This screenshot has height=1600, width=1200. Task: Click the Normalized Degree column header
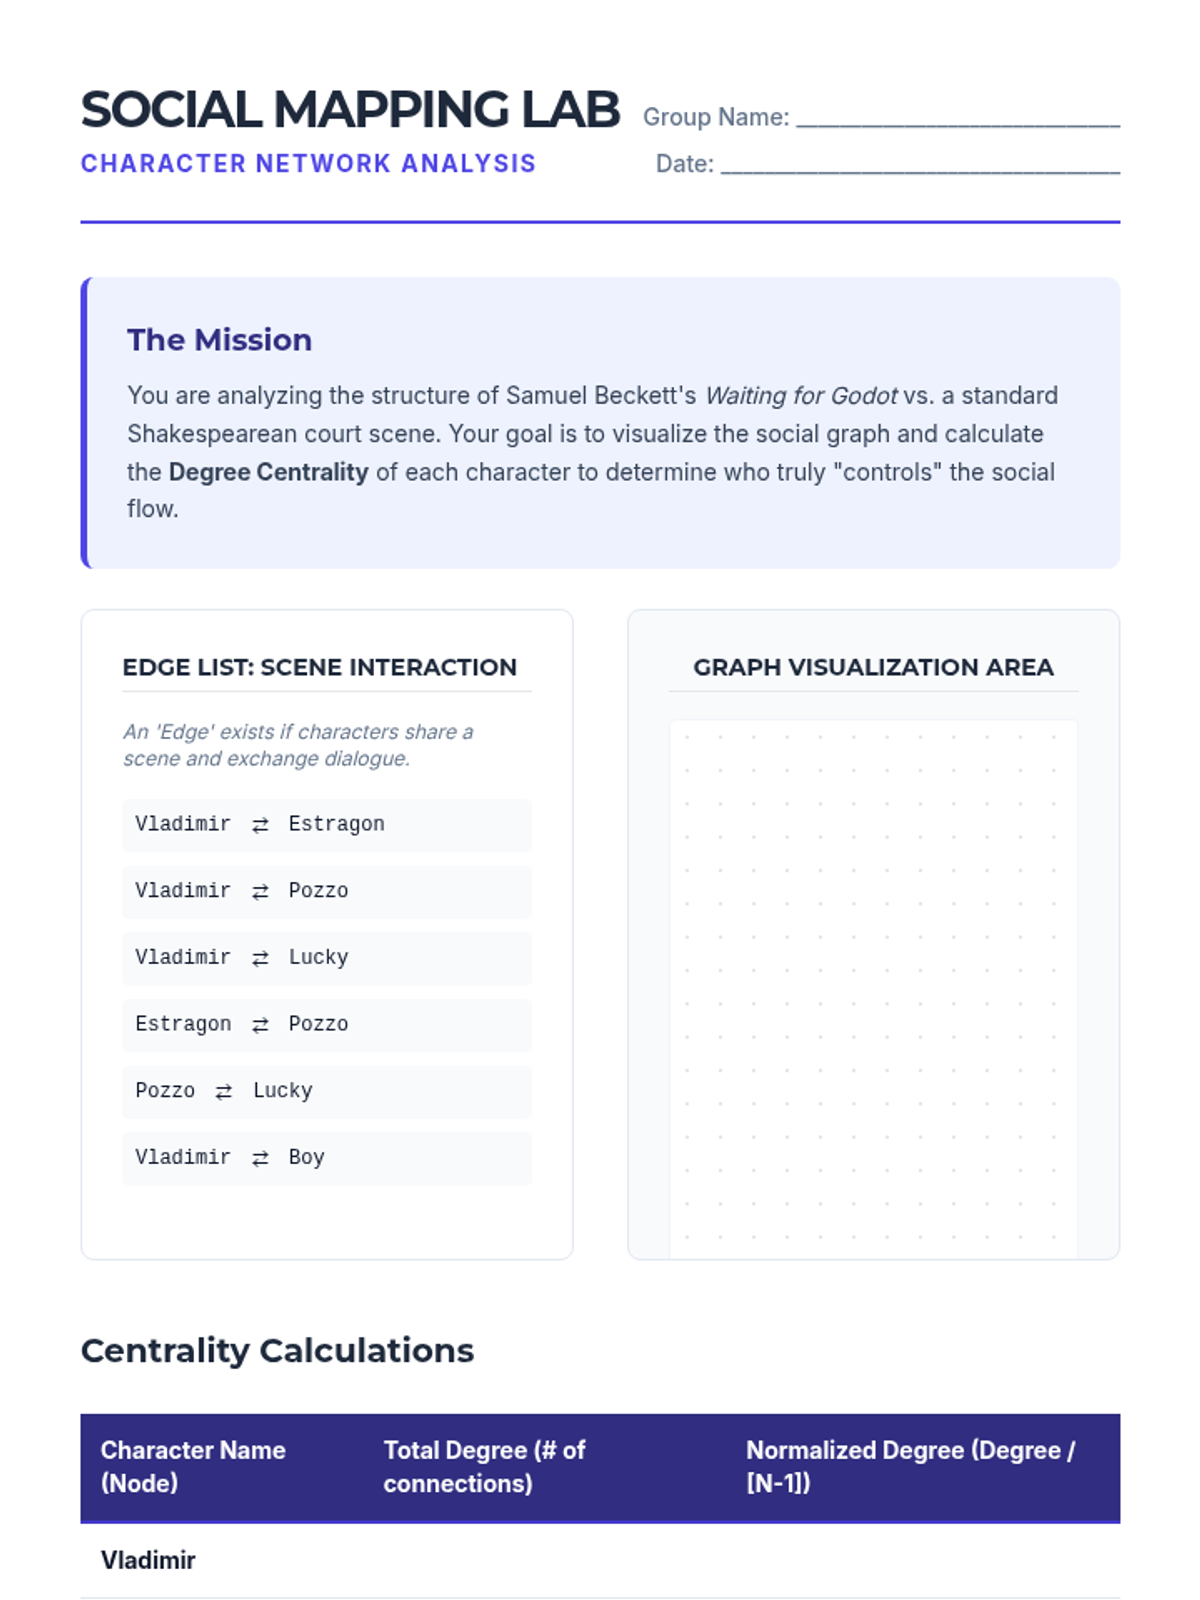click(910, 1466)
